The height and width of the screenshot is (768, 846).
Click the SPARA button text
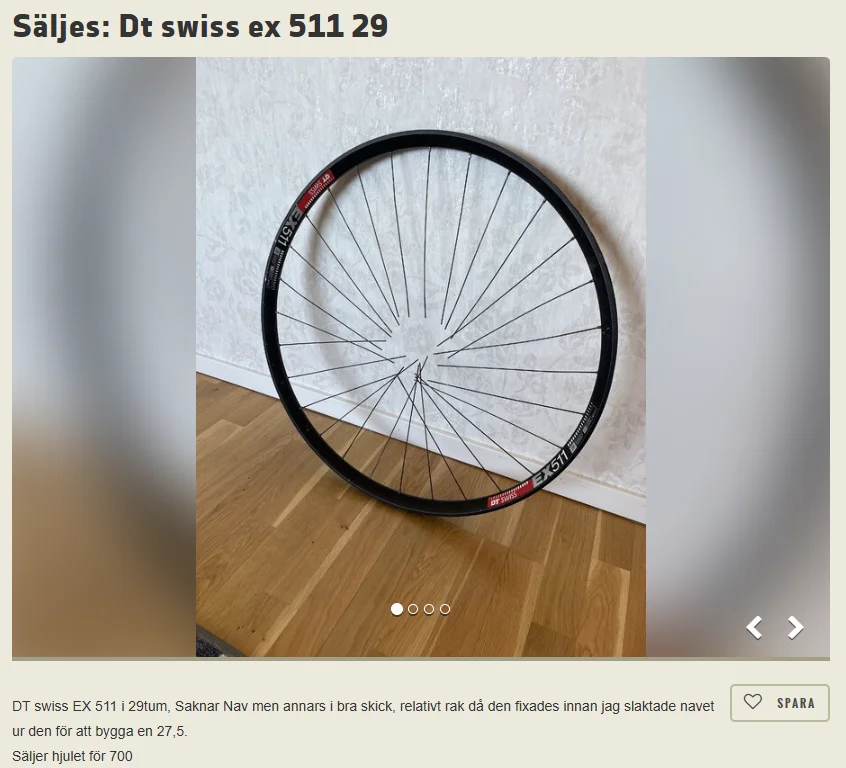click(796, 703)
